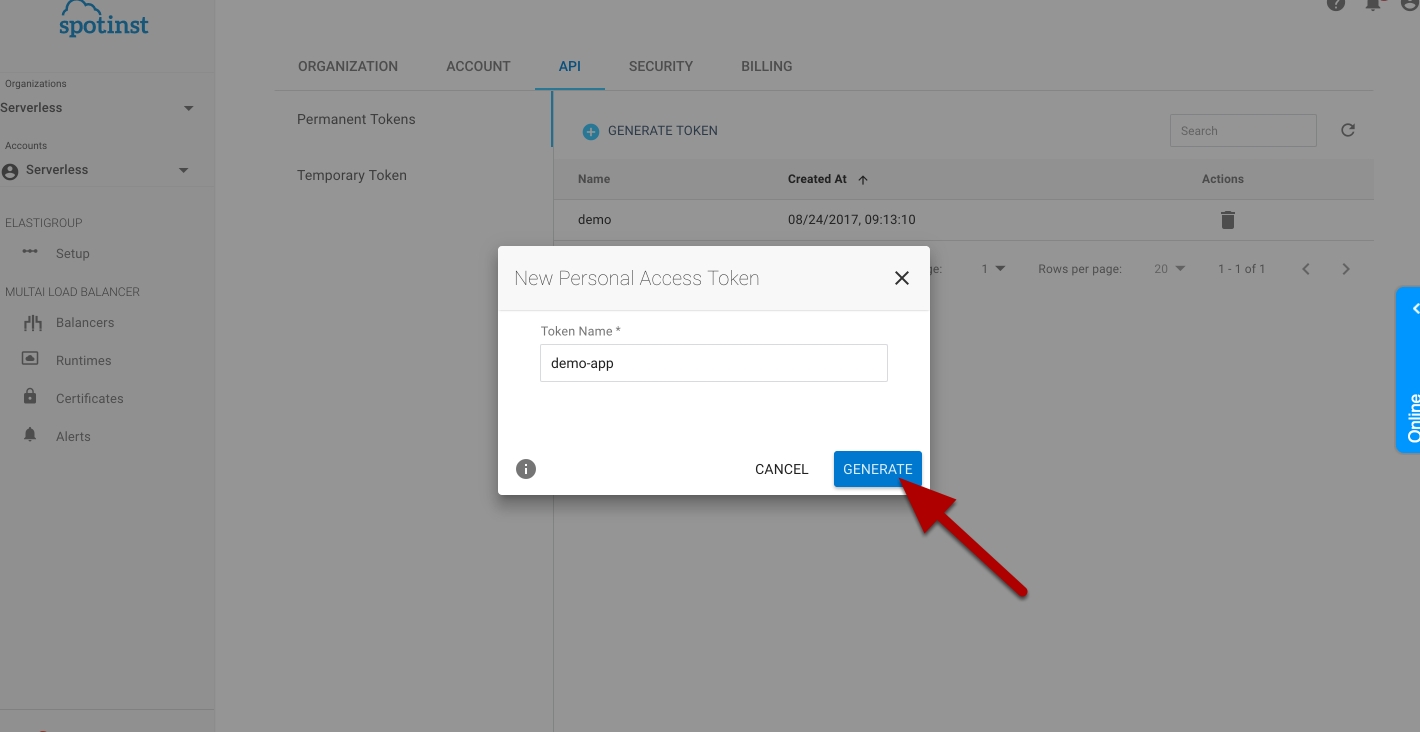Expand the Accounts Serverless dropdown

pos(183,170)
